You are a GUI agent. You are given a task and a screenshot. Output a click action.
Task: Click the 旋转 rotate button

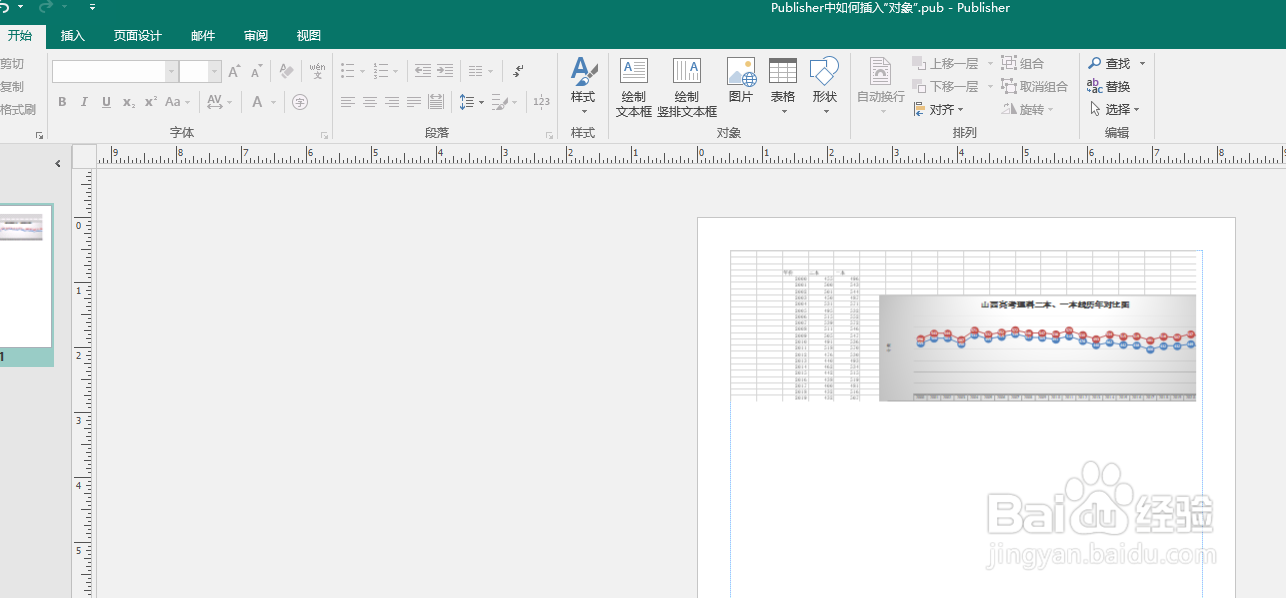1024,109
